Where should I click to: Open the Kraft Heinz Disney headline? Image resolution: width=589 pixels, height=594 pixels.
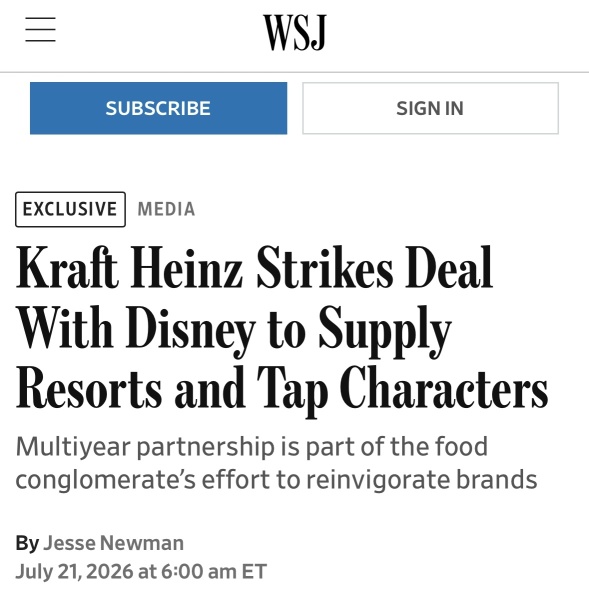[x=282, y=328]
